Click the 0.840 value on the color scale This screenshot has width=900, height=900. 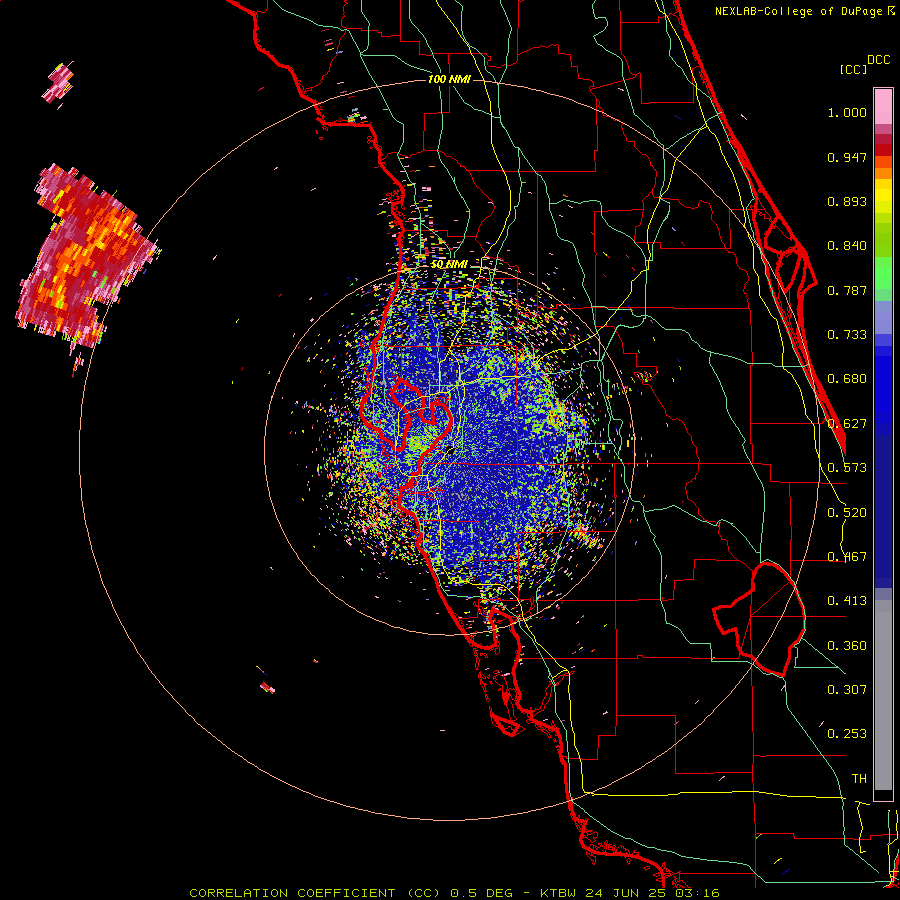(x=847, y=246)
